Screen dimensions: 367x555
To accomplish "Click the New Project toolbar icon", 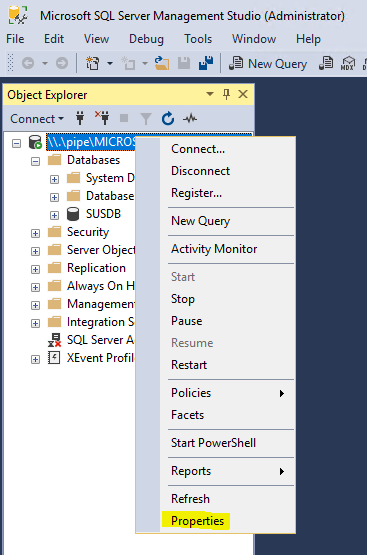I will 93,64.
